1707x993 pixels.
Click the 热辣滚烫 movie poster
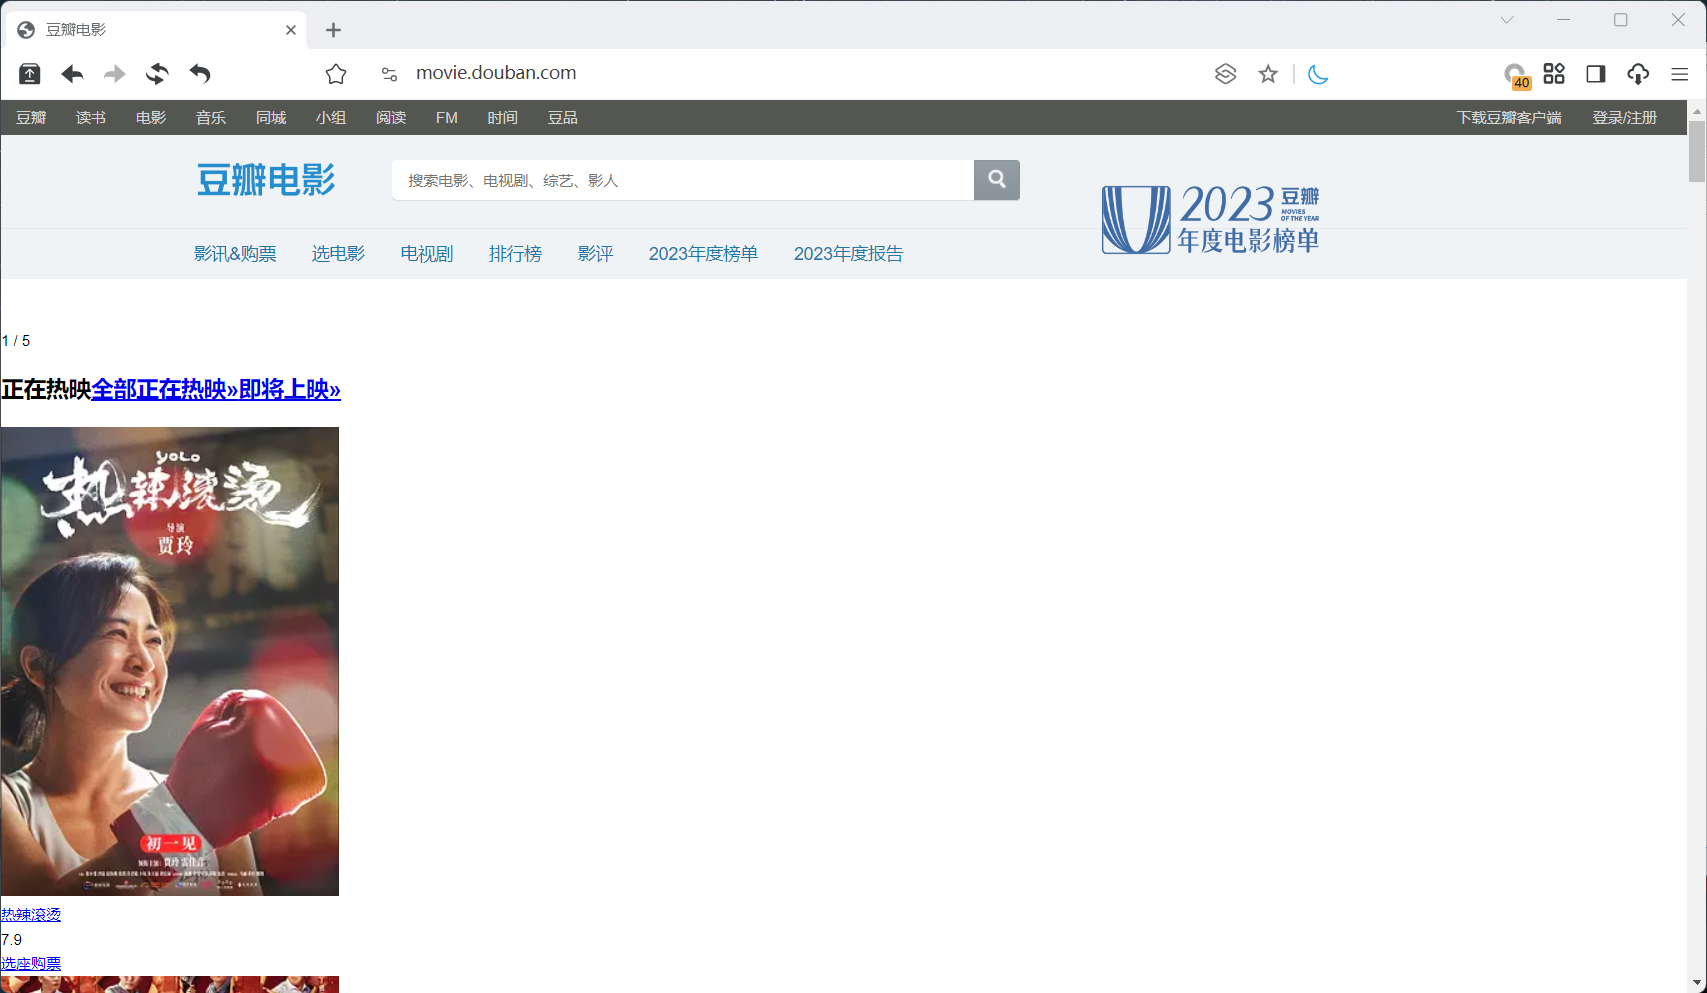pos(170,661)
